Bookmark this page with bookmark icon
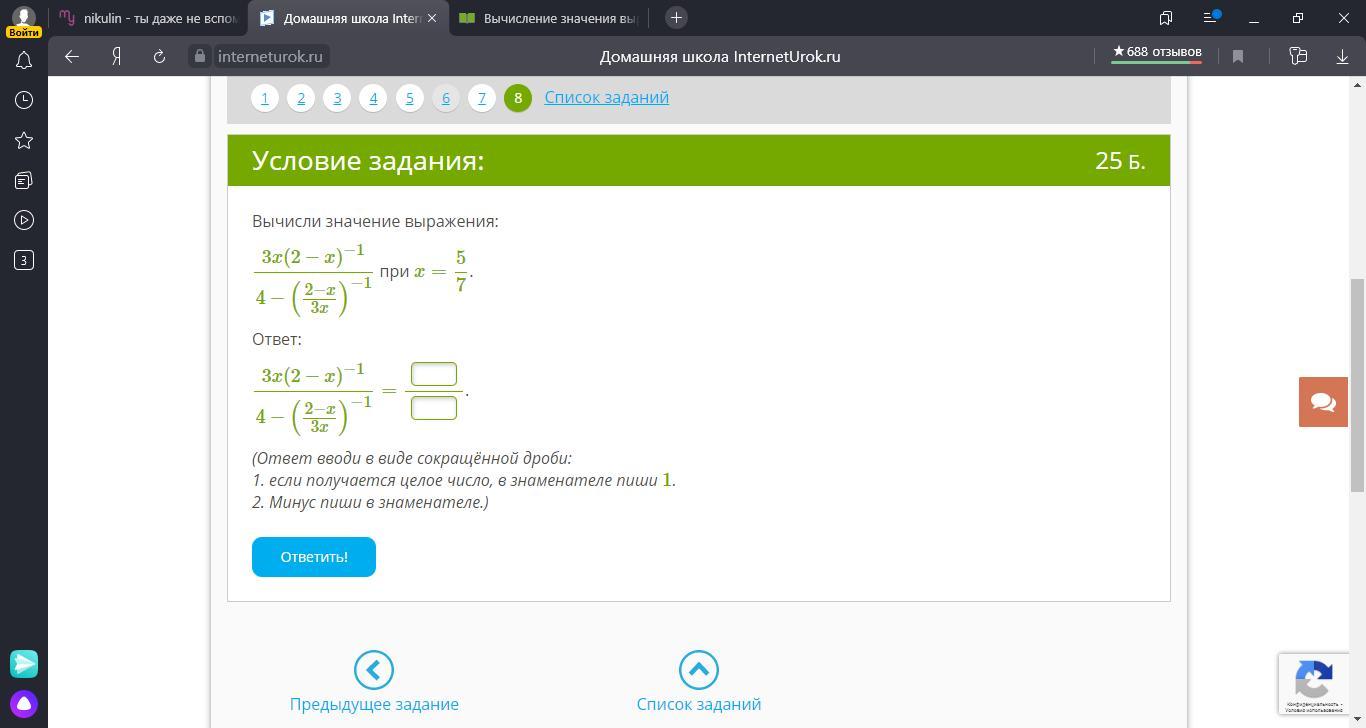 coord(1238,57)
